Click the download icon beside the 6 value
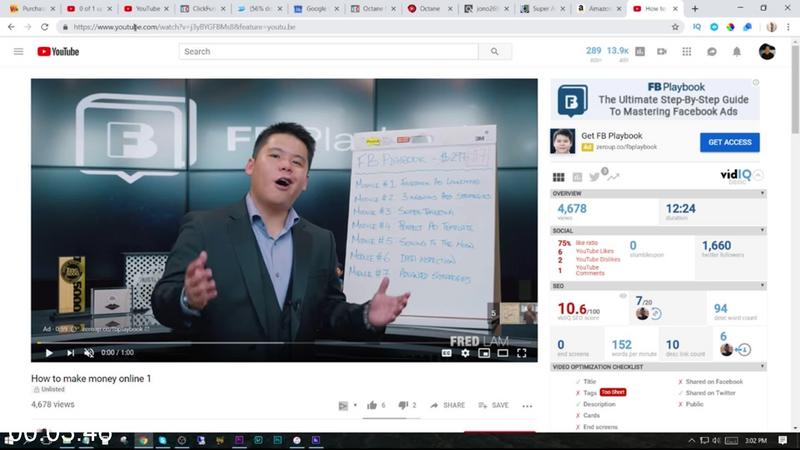This screenshot has width=800, height=450. point(743,350)
